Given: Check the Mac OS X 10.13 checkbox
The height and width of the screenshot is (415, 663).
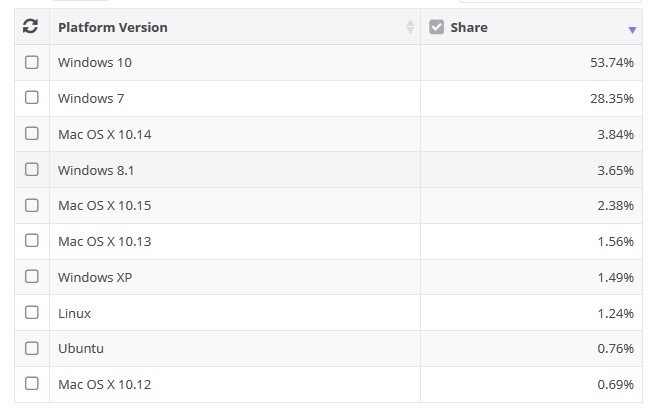Looking at the screenshot, I should coord(32,241).
